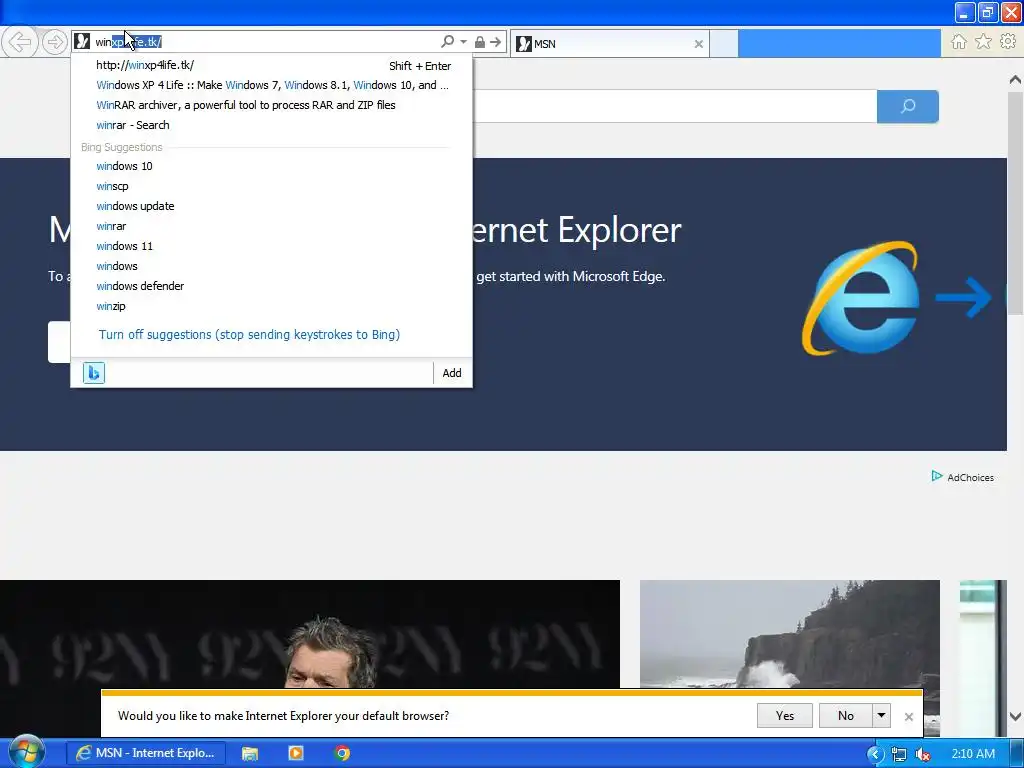Show hidden tray icons arrow
The image size is (1024, 768).
[875, 754]
